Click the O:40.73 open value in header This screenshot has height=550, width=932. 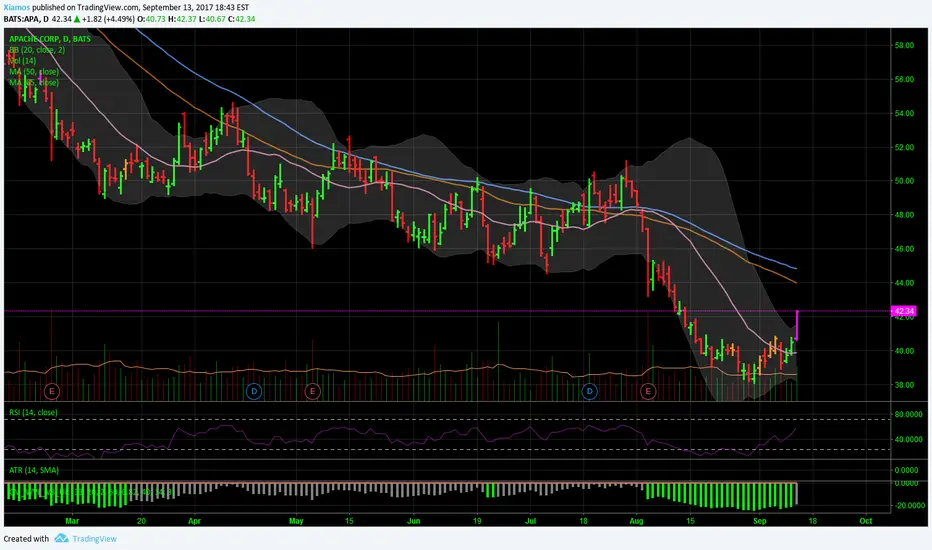151,19
